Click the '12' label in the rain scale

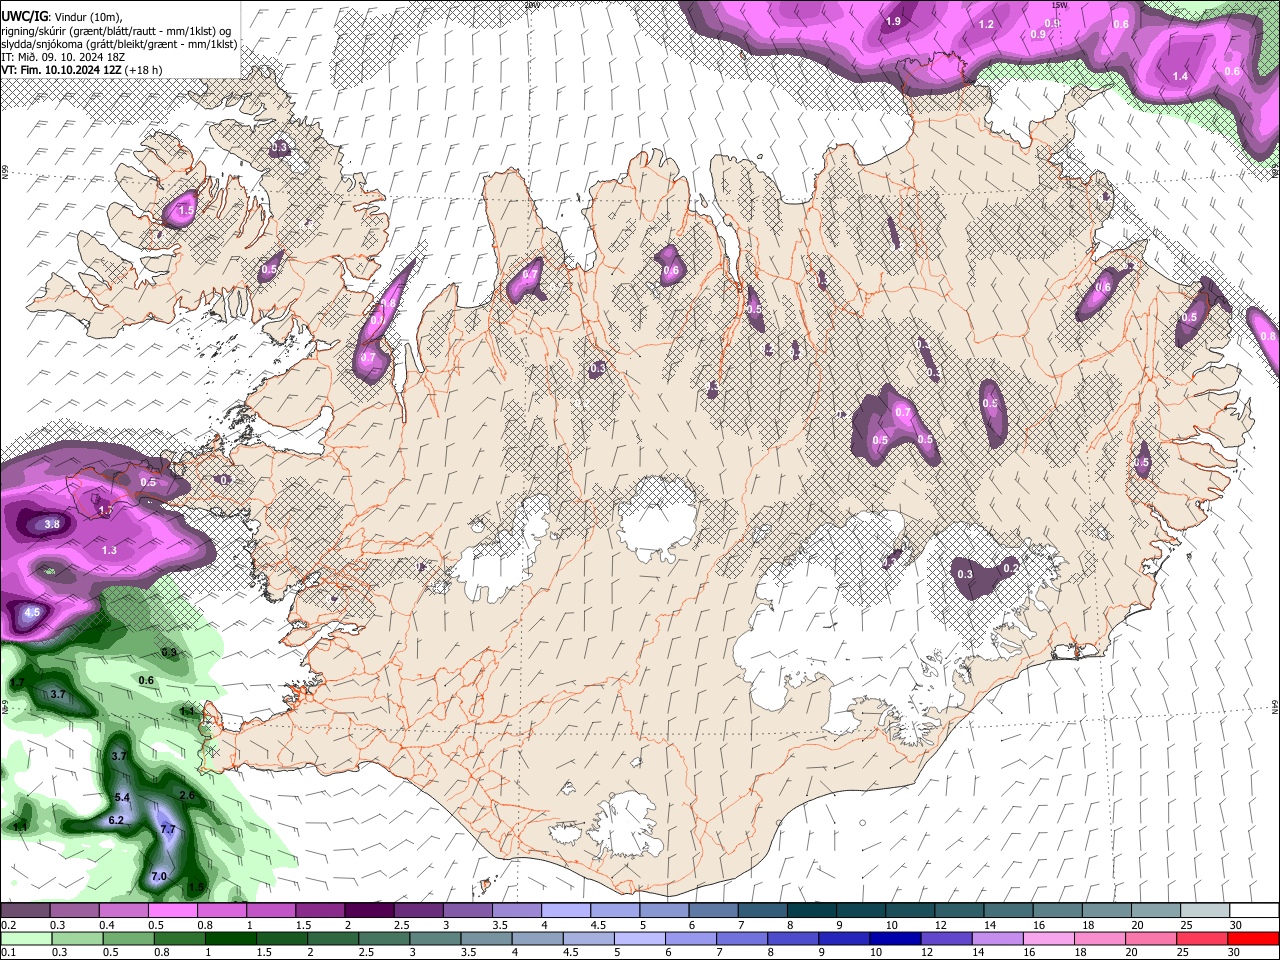[x=927, y=952]
